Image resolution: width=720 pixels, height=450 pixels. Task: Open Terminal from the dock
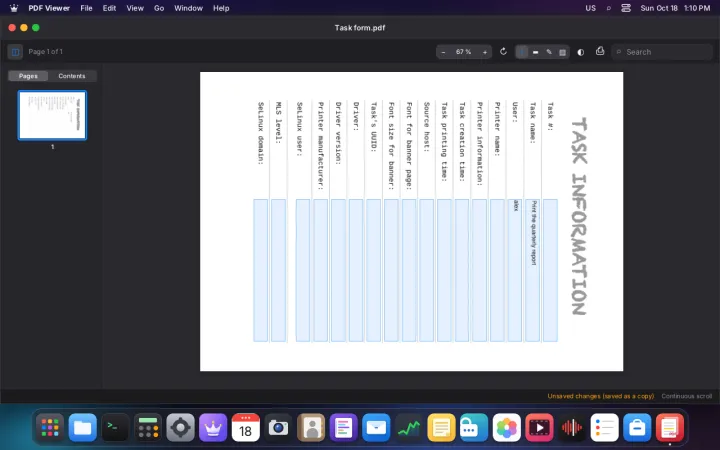[x=115, y=428]
